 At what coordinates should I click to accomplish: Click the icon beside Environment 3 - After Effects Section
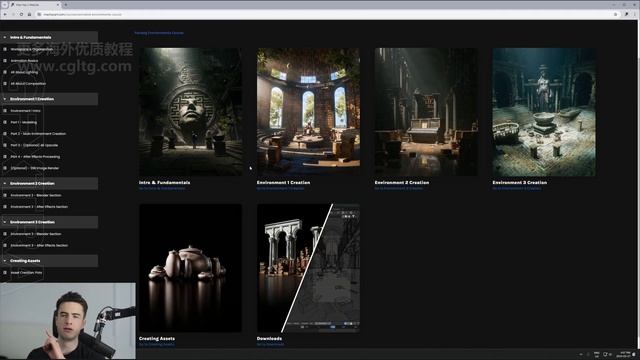tap(5, 245)
